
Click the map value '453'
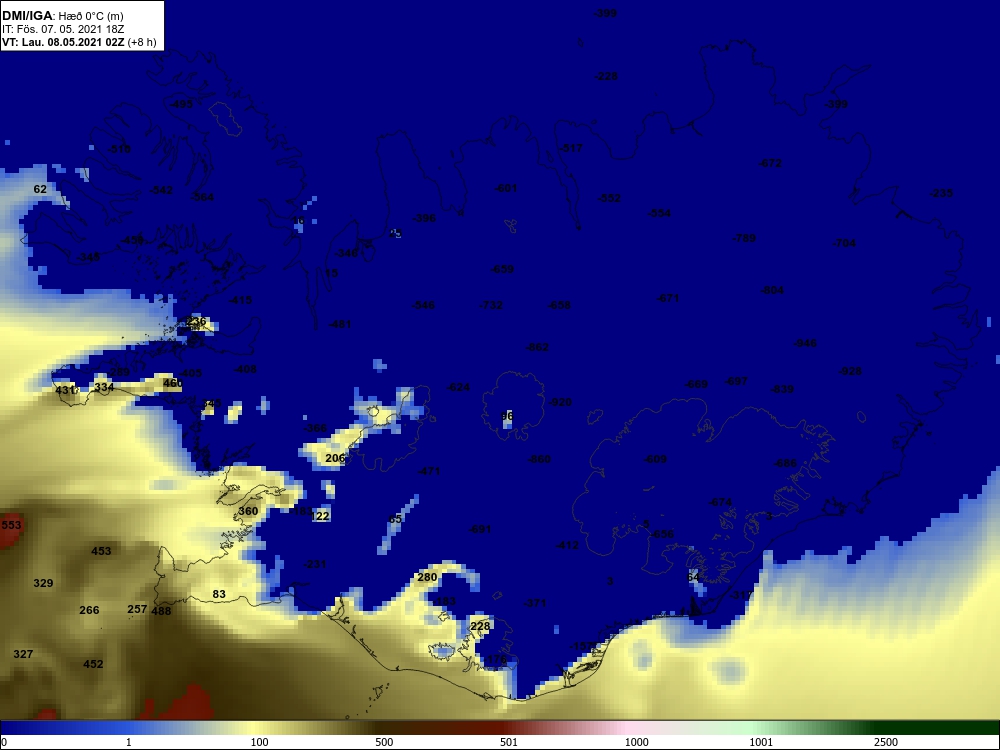[x=101, y=551]
